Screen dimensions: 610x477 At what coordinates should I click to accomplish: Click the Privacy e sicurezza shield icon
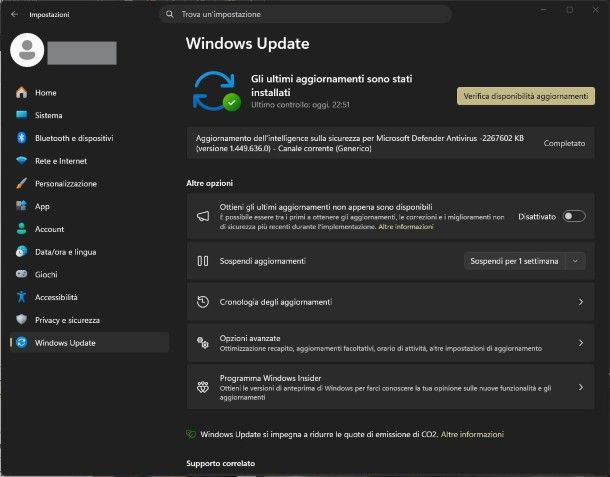pos(22,320)
